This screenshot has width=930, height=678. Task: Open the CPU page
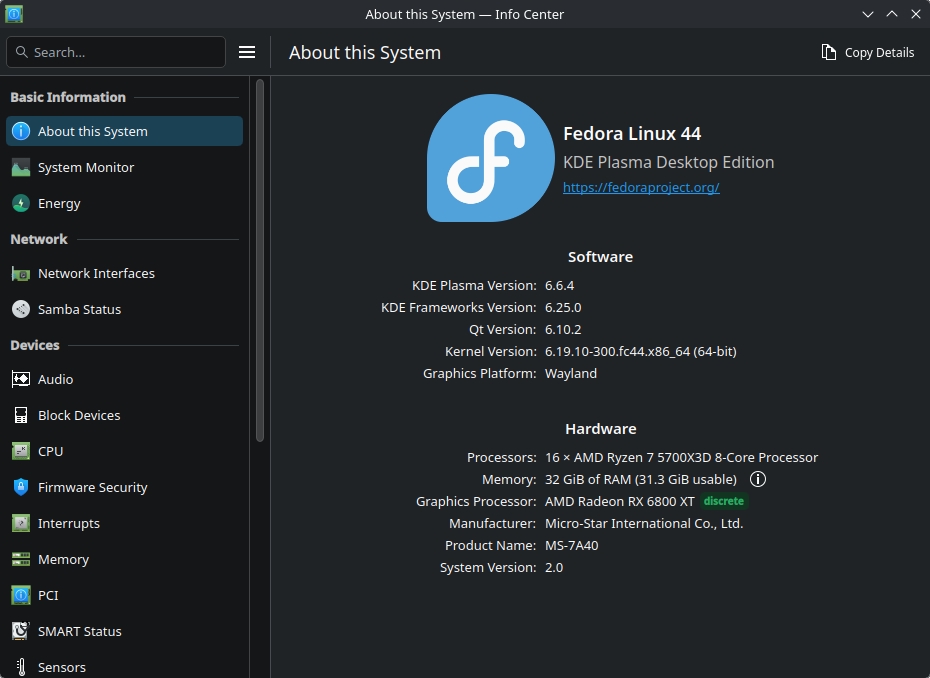pyautogui.click(x=125, y=451)
